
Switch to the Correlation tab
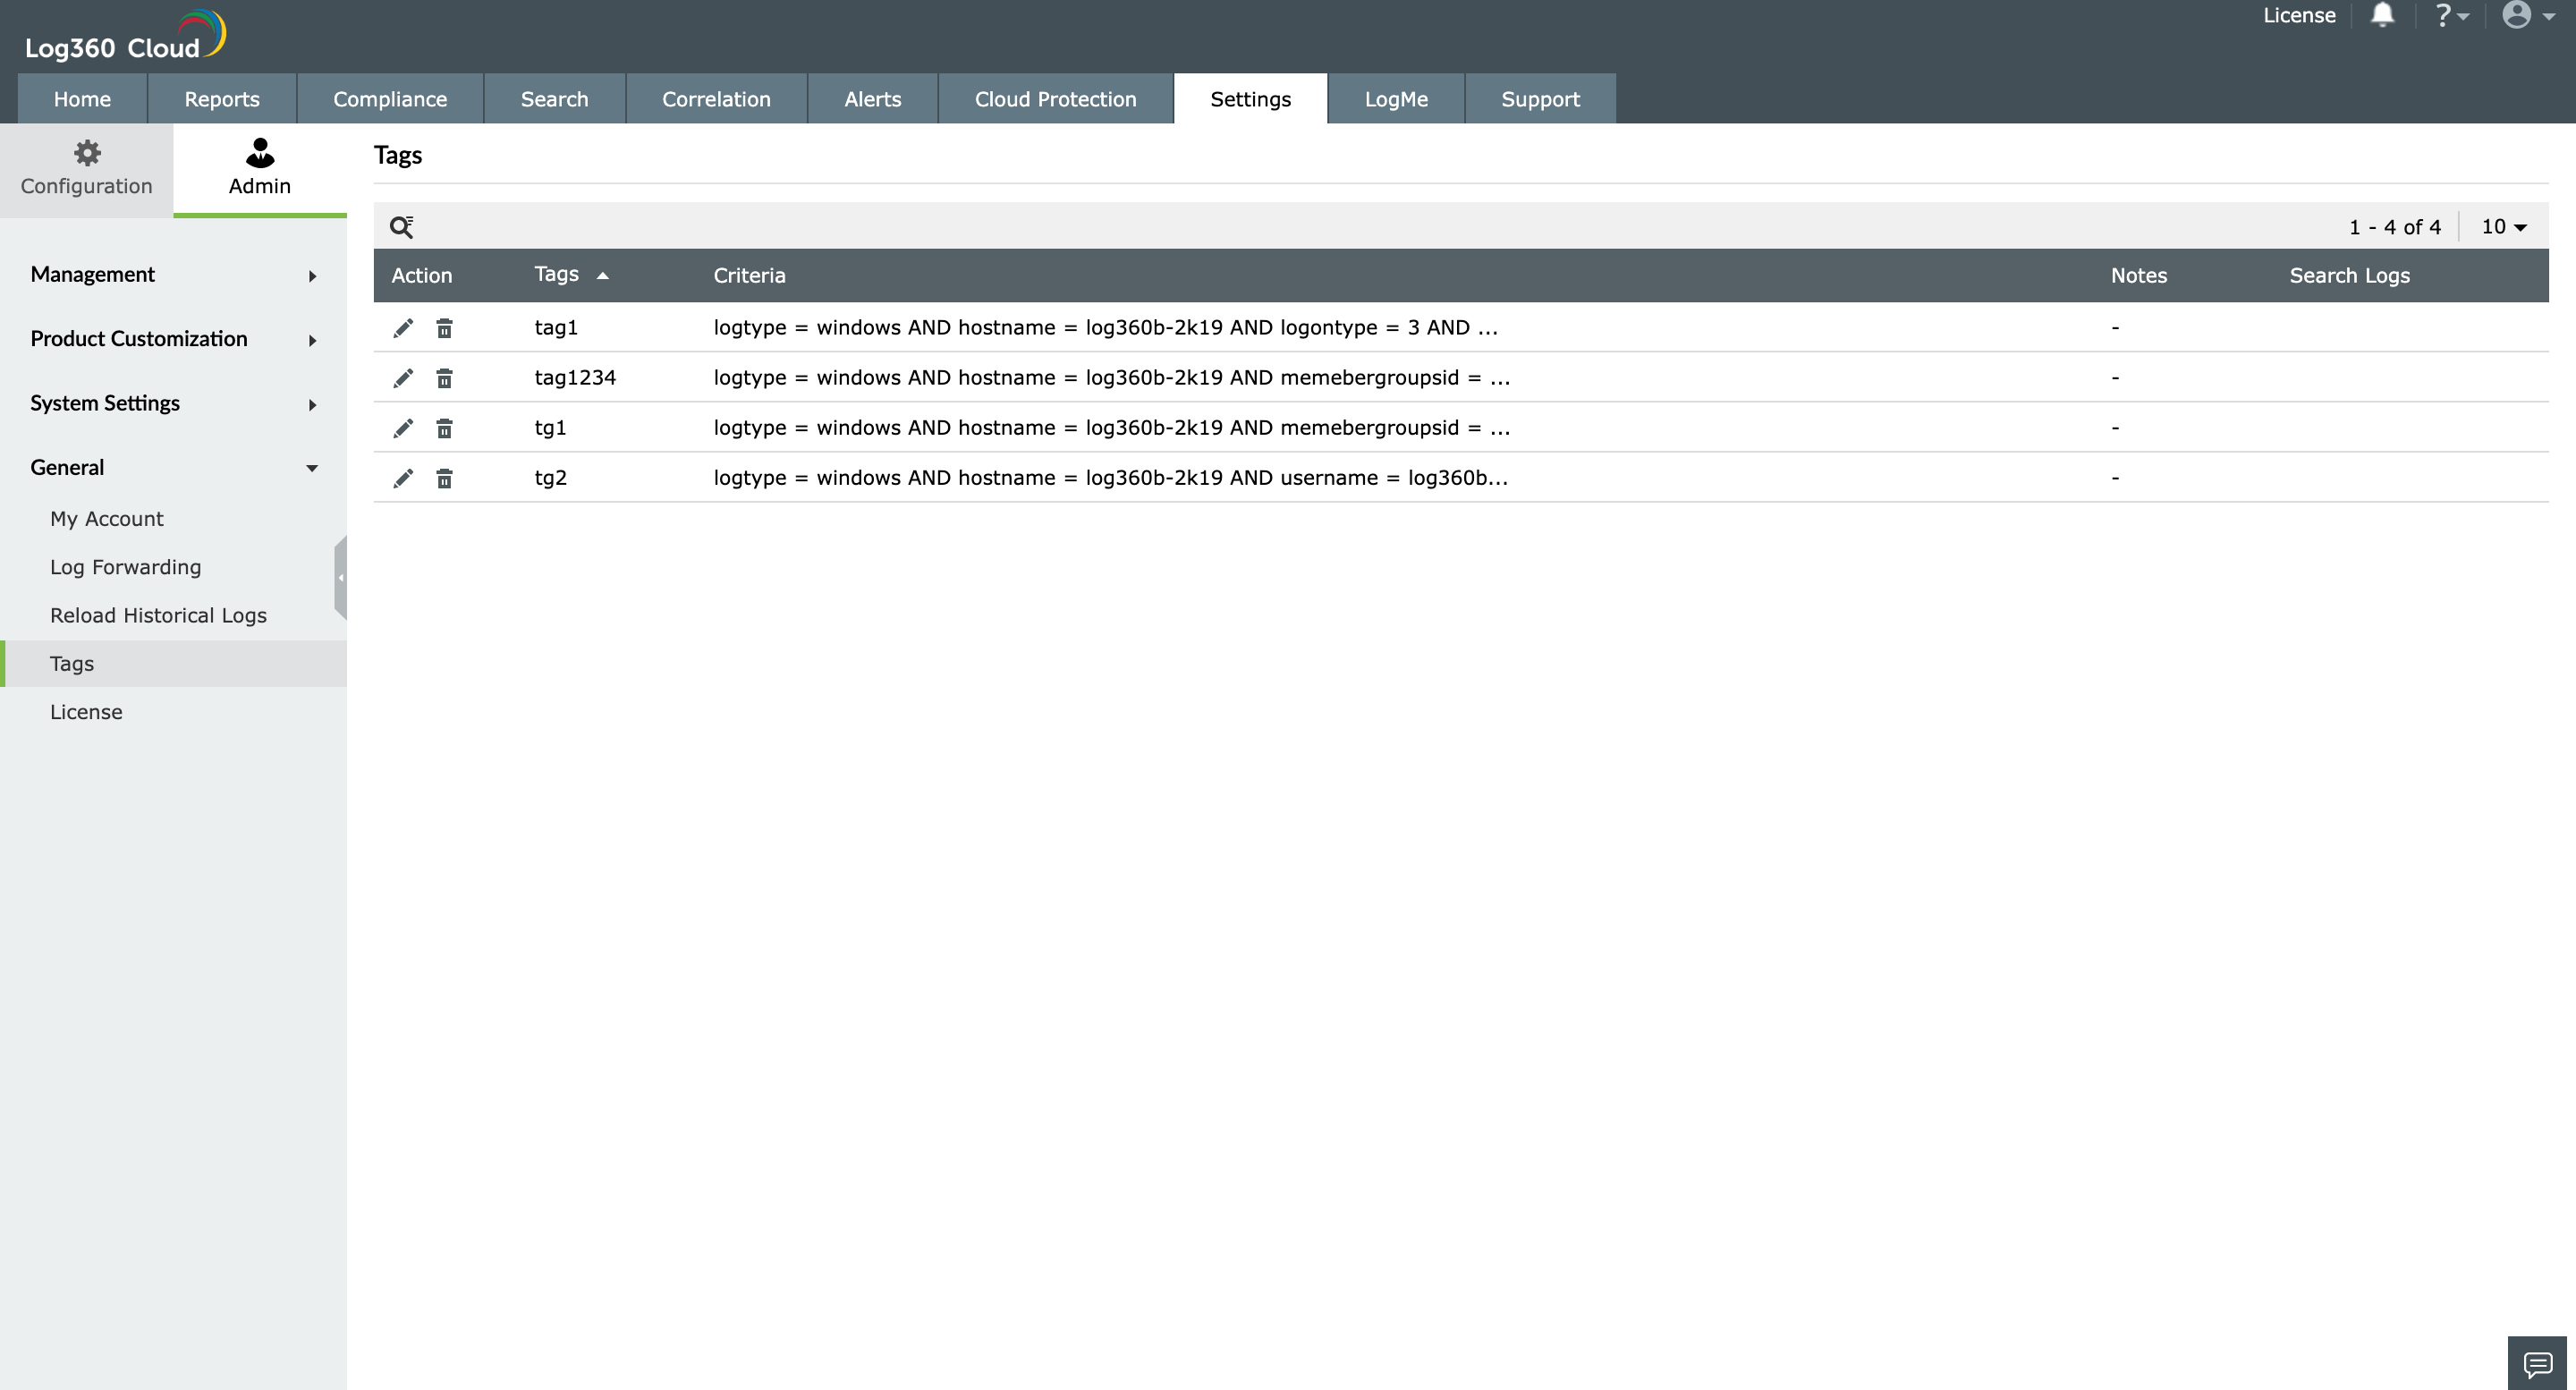pos(716,99)
